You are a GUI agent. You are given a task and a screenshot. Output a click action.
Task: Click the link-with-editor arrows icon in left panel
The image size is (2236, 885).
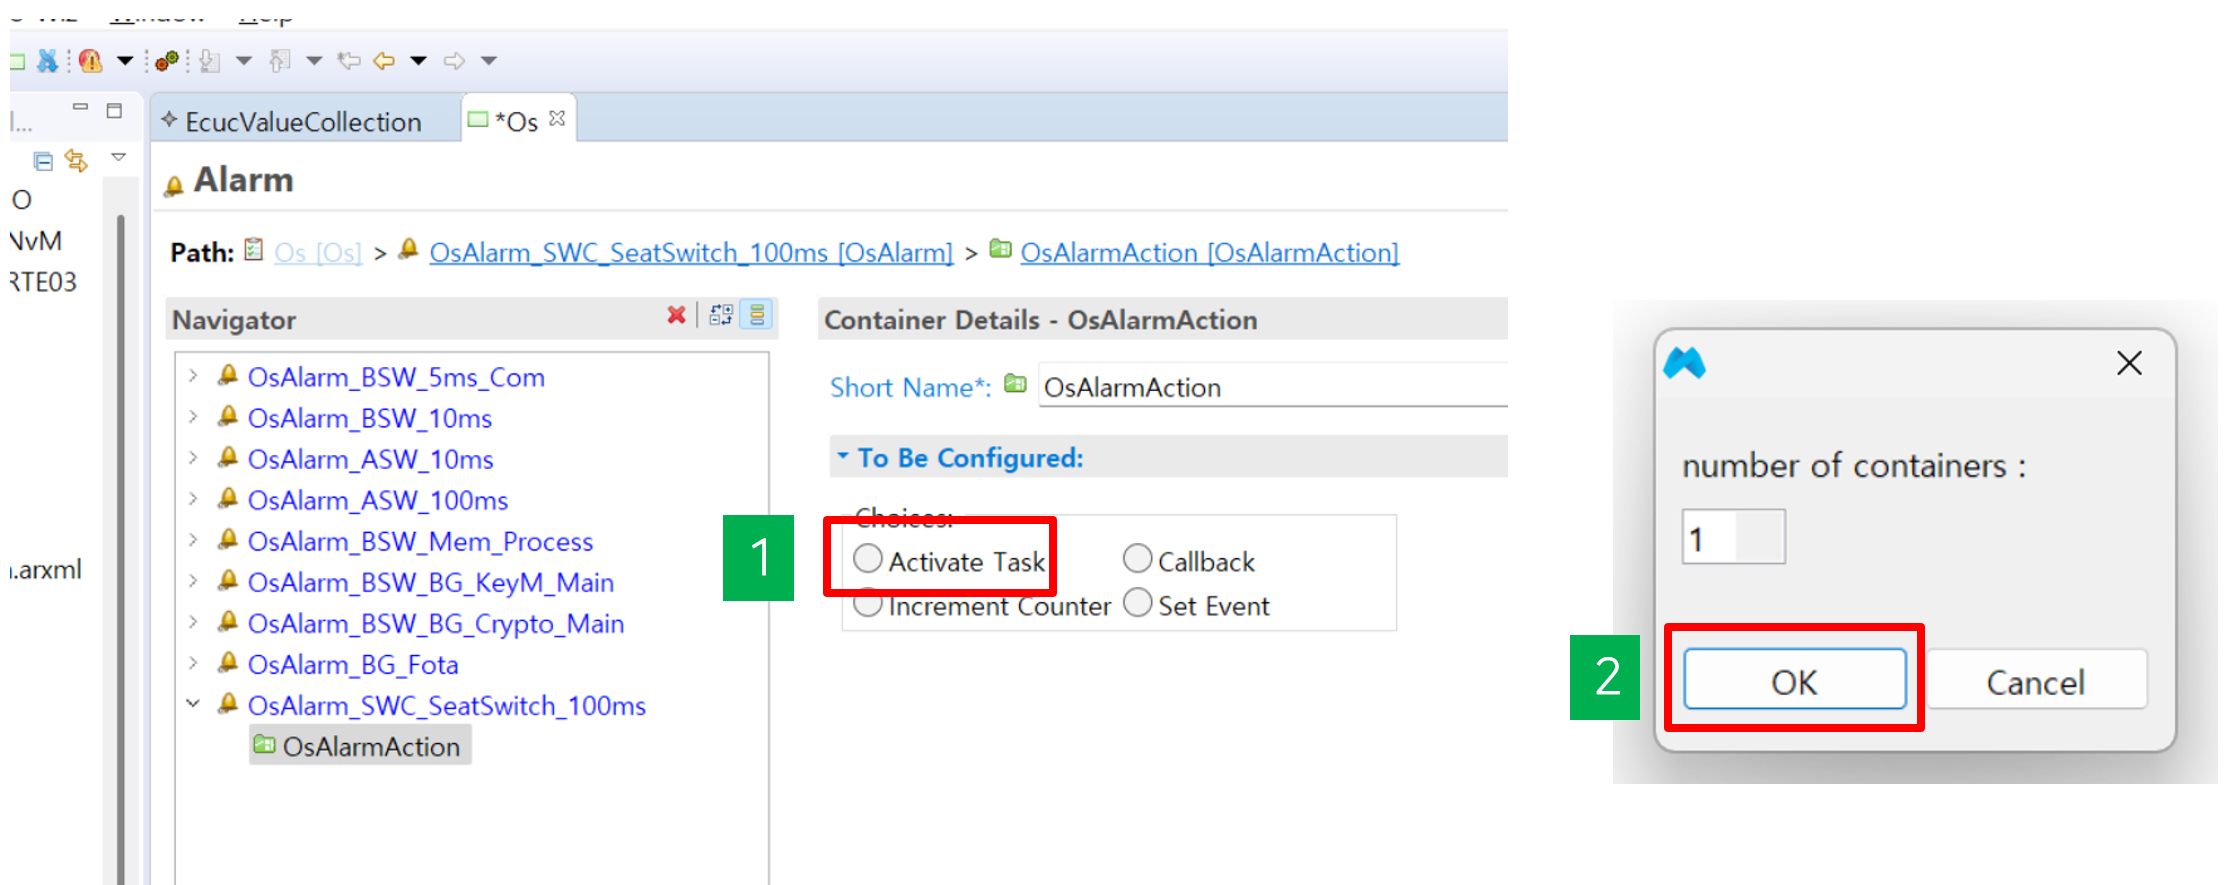(x=76, y=161)
